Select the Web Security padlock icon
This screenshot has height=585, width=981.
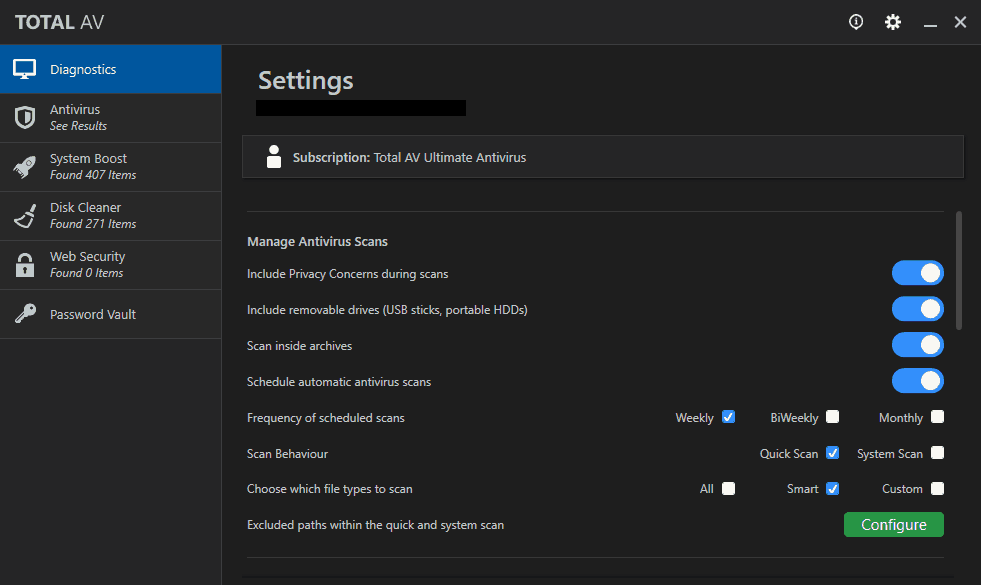24,264
